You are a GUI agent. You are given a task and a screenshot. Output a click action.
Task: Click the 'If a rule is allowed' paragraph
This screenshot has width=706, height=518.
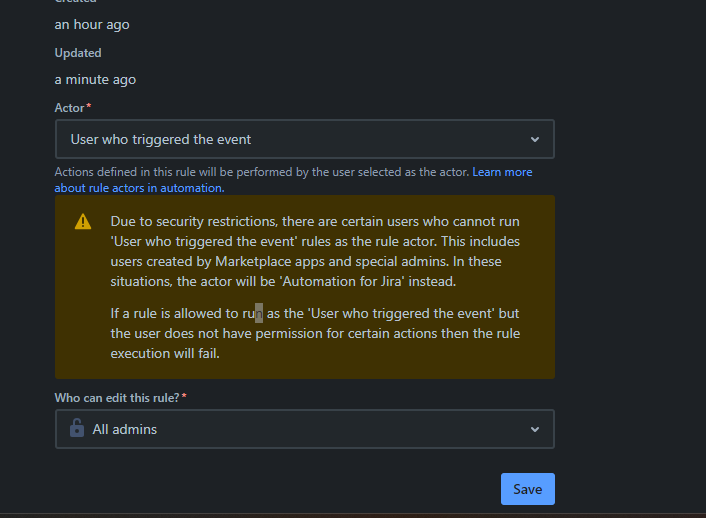pyautogui.click(x=315, y=333)
